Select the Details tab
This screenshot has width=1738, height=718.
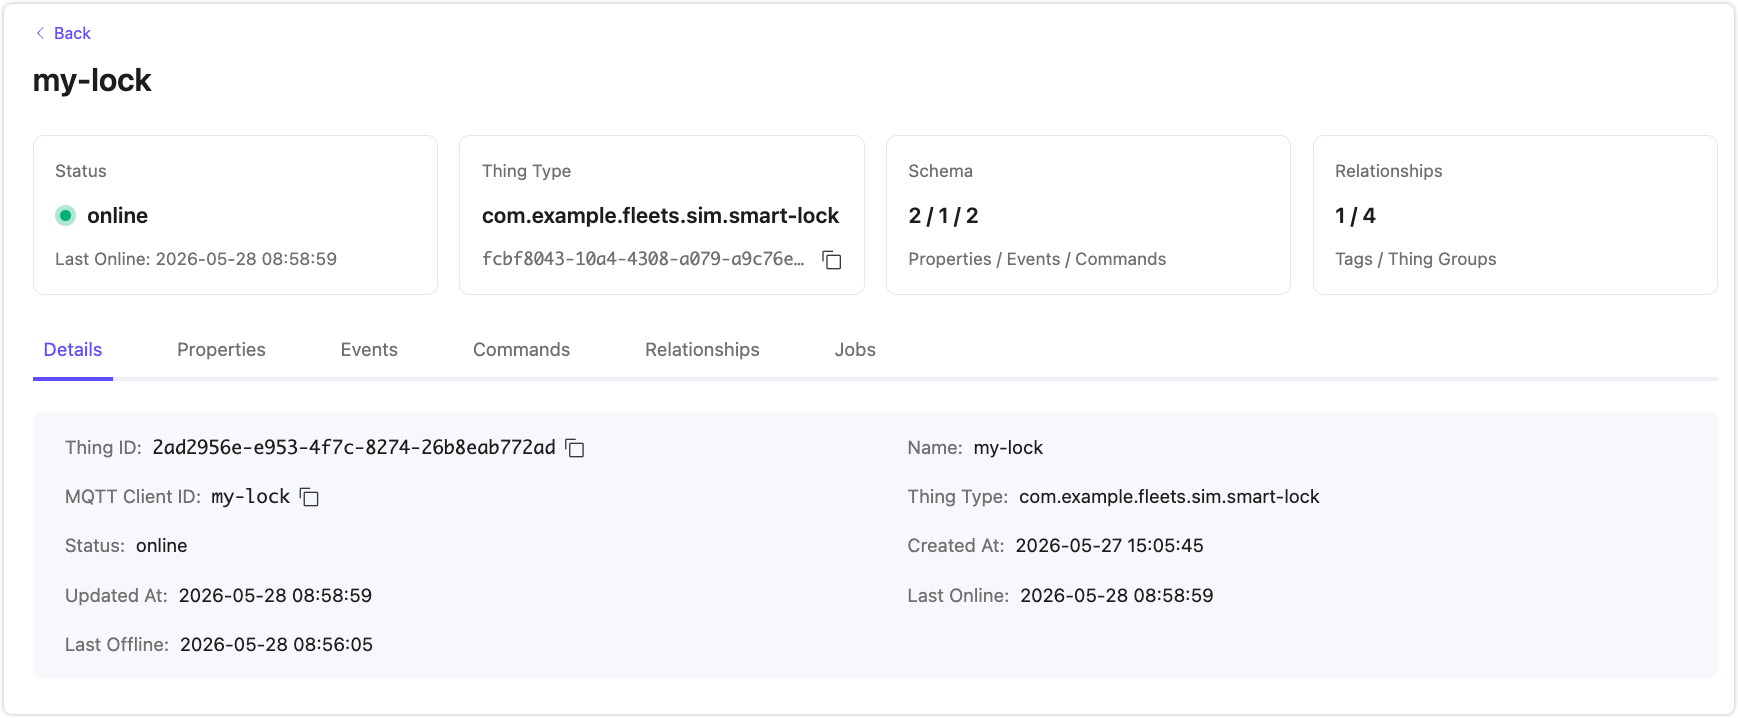(x=73, y=350)
